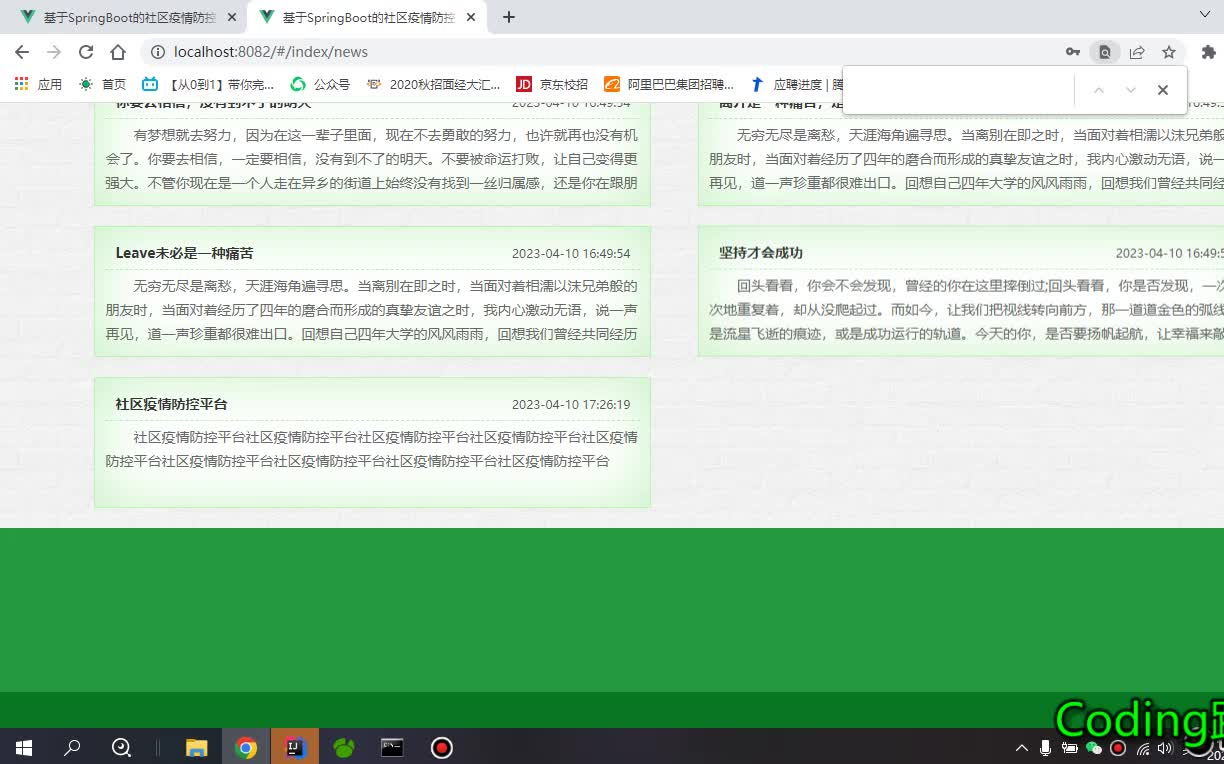
Task: Reload the current page
Action: pos(88,52)
